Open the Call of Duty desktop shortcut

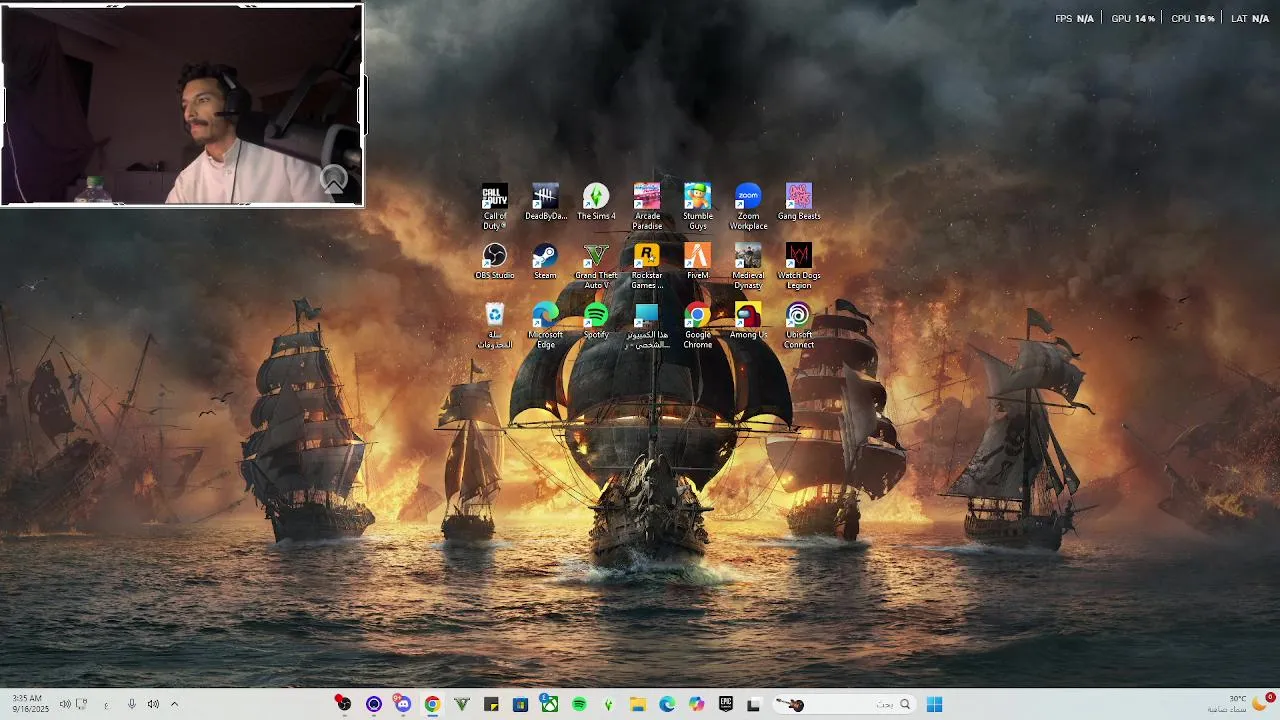click(495, 206)
